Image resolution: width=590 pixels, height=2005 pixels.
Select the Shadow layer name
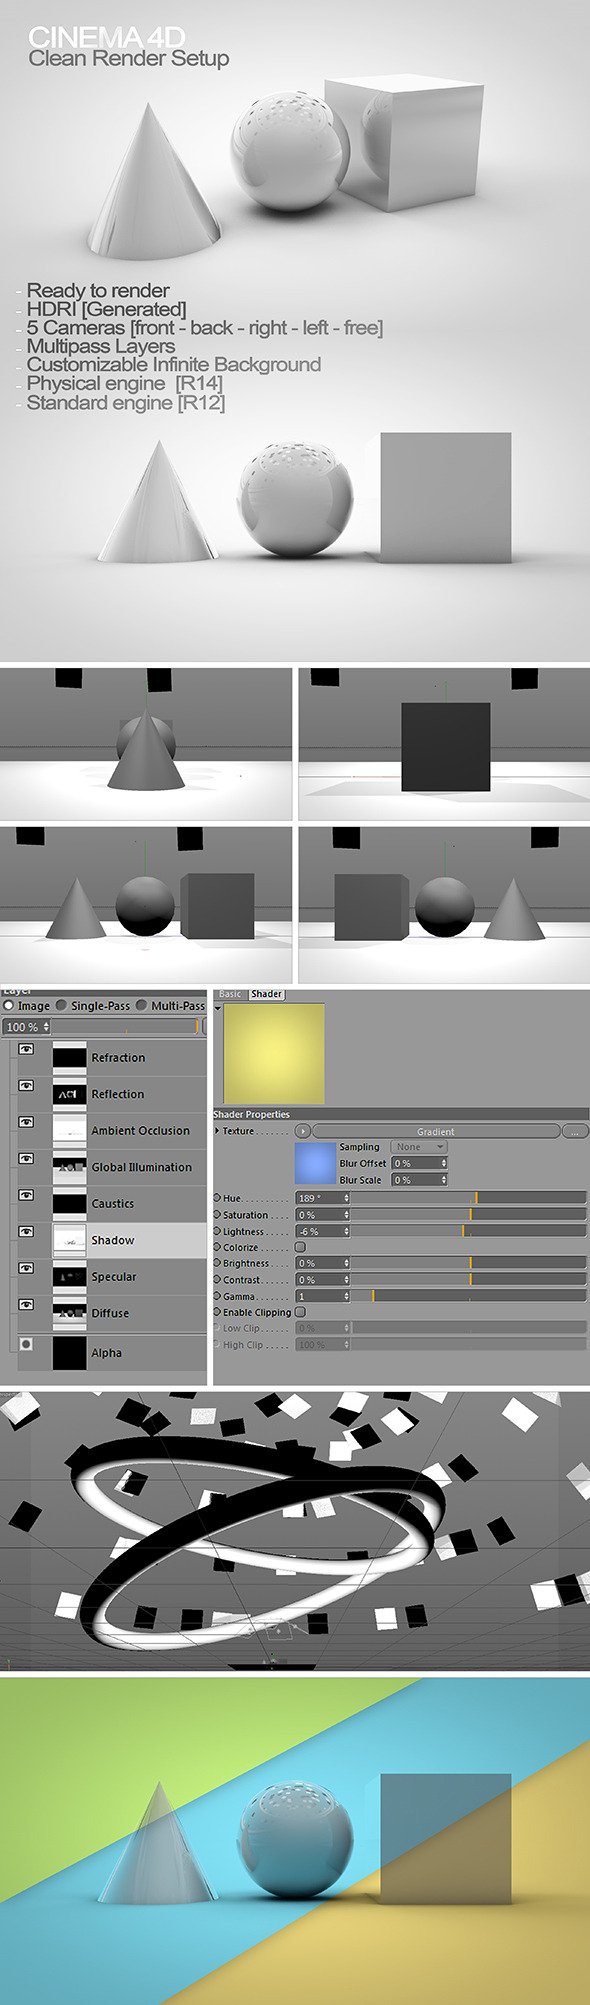pos(112,1240)
